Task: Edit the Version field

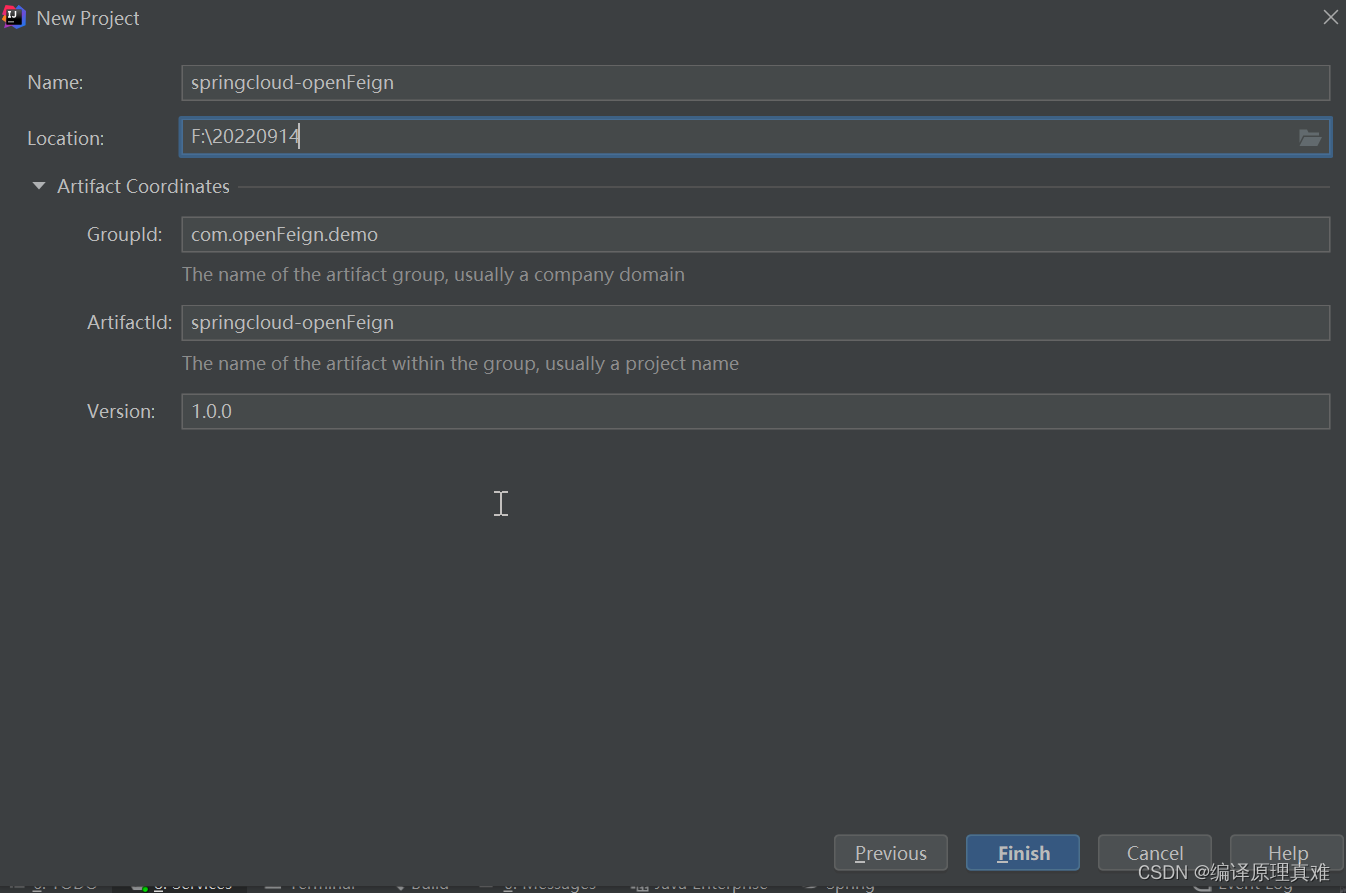Action: pos(755,411)
